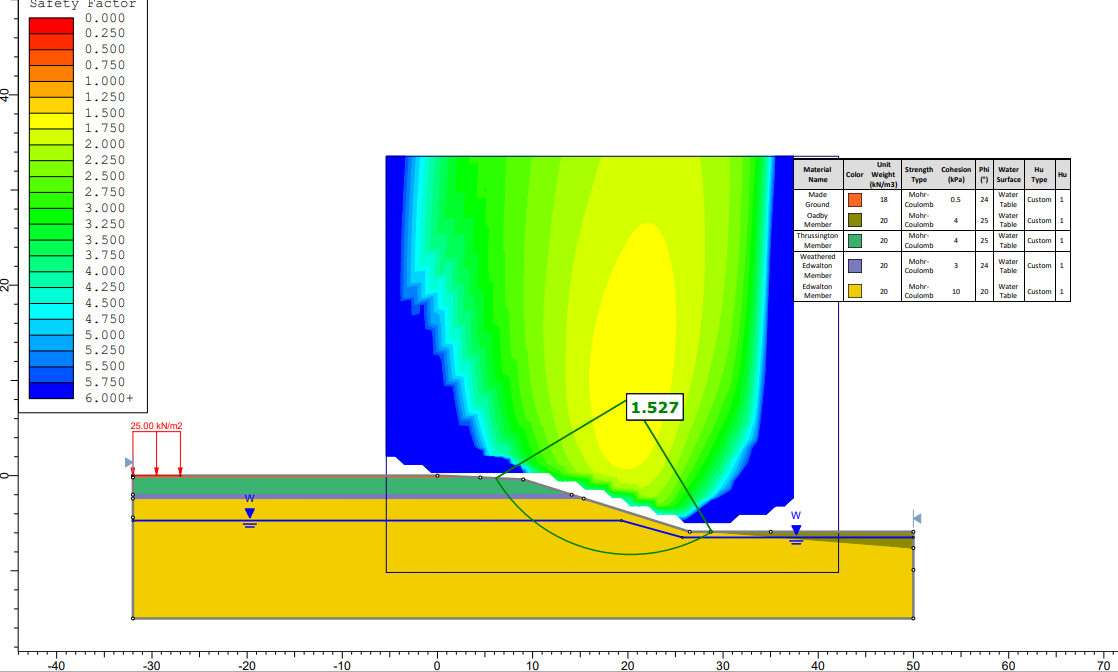The image size is (1118, 672).
Task: Click the orange legend band at 1.000
Action: click(x=51, y=89)
